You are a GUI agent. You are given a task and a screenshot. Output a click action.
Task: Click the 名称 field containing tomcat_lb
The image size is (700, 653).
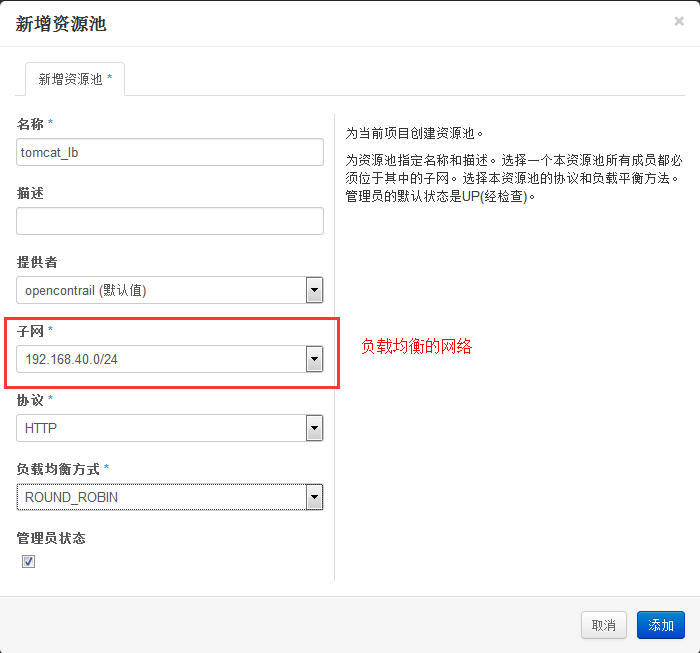click(x=170, y=152)
